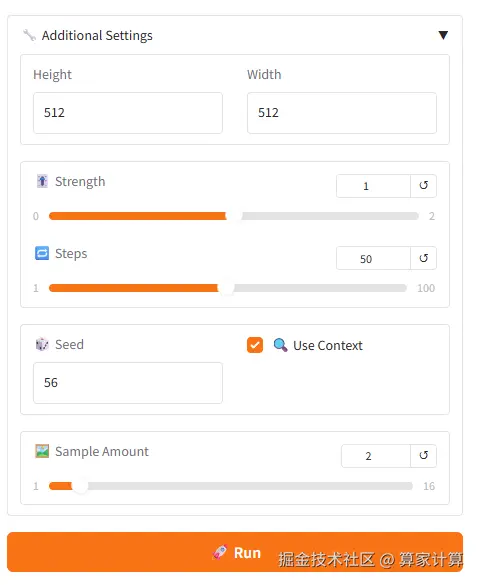Viewport: 480px width, 585px height.
Task: Click the Seed input showing 56
Action: pos(128,383)
